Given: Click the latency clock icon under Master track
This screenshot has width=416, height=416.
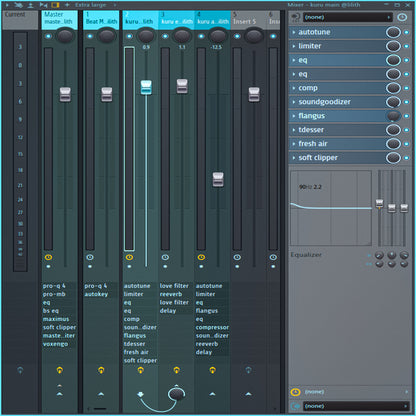Looking at the screenshot, I should pyautogui.click(x=48, y=257).
